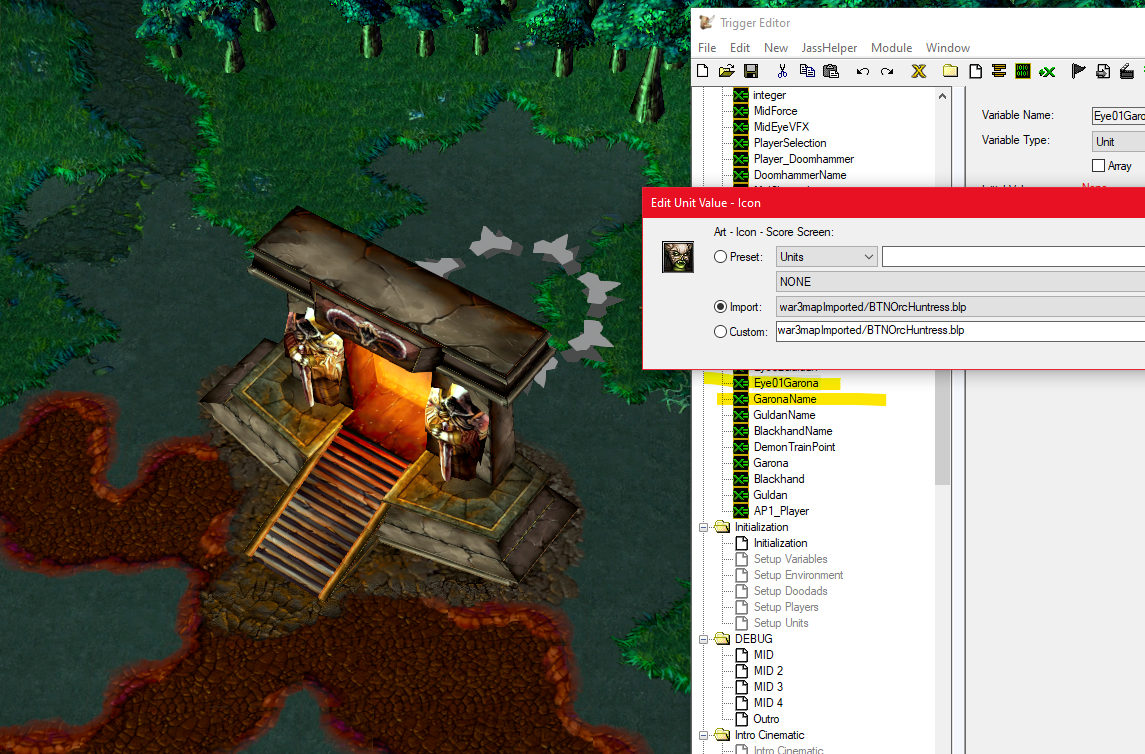Redo the last undone action
1145x754 pixels.
click(x=886, y=72)
